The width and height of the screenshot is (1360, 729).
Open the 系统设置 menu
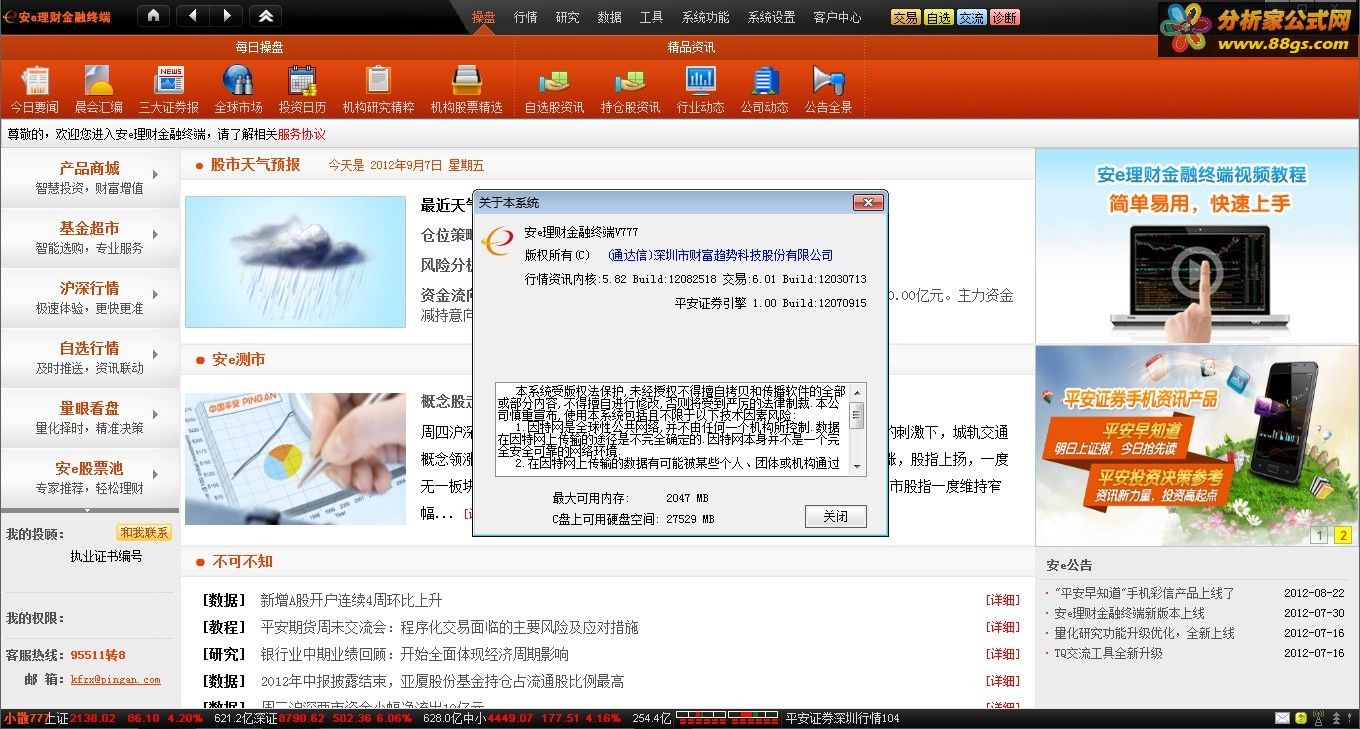tap(772, 17)
